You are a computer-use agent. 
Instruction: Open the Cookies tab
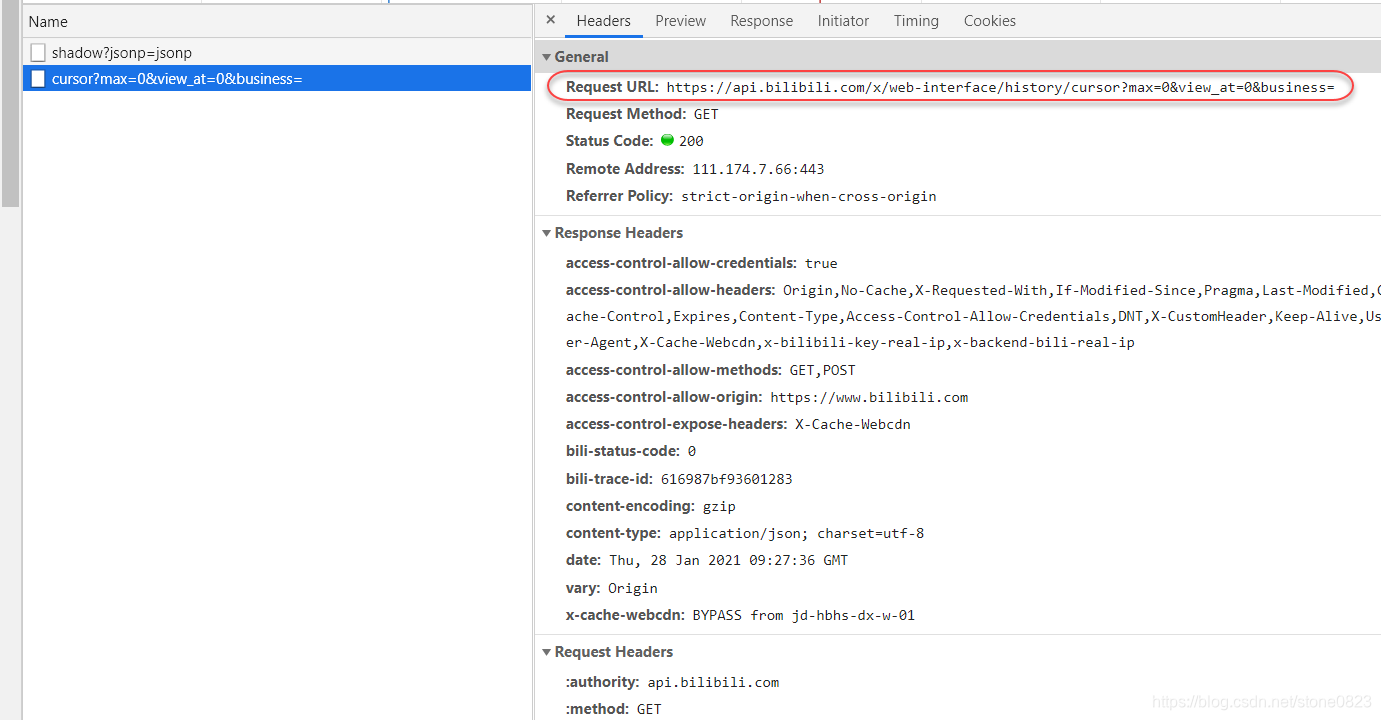tap(990, 20)
